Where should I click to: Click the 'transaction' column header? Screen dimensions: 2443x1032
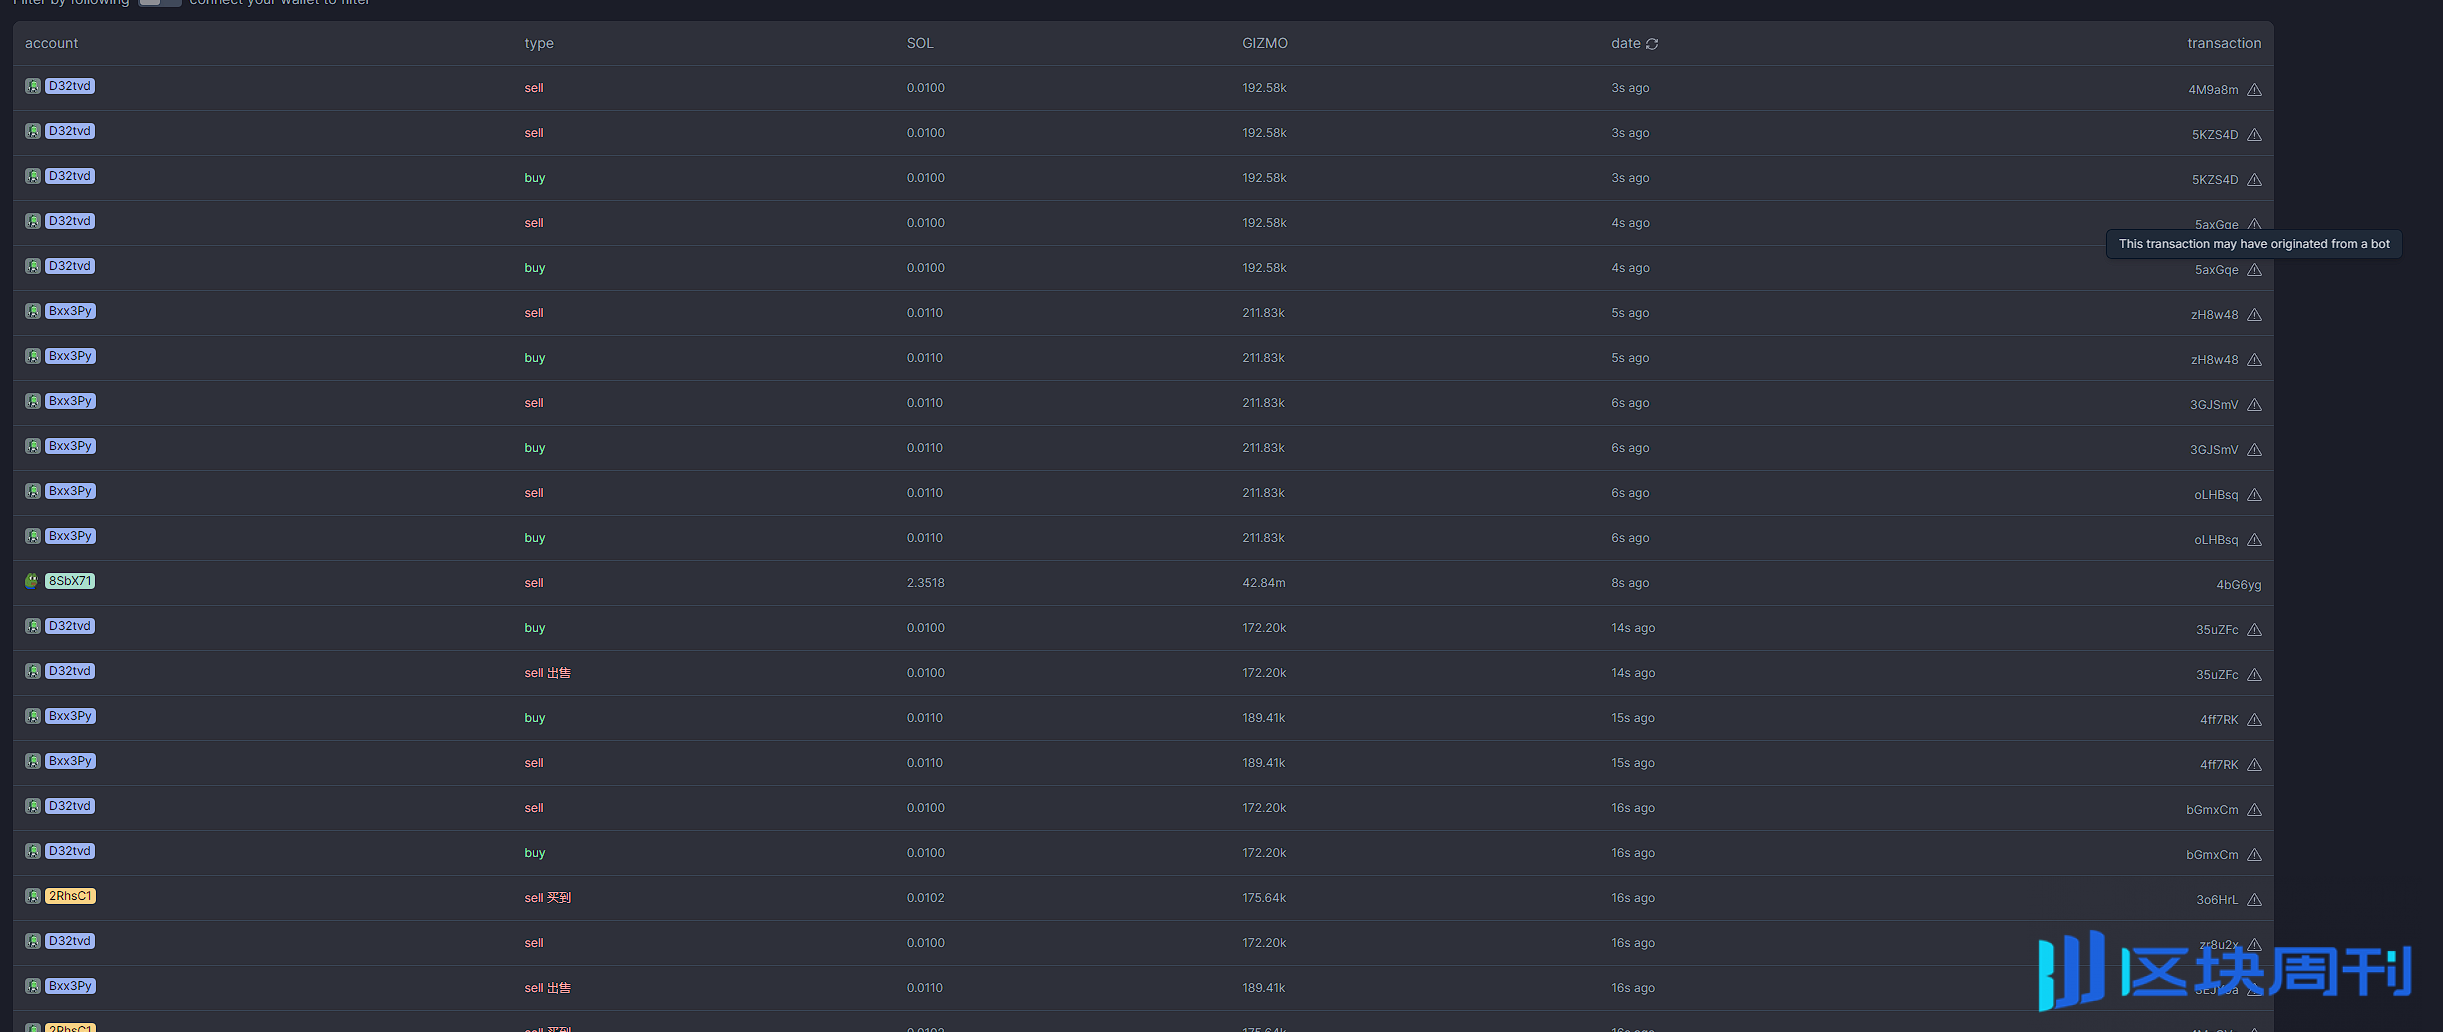click(2224, 43)
